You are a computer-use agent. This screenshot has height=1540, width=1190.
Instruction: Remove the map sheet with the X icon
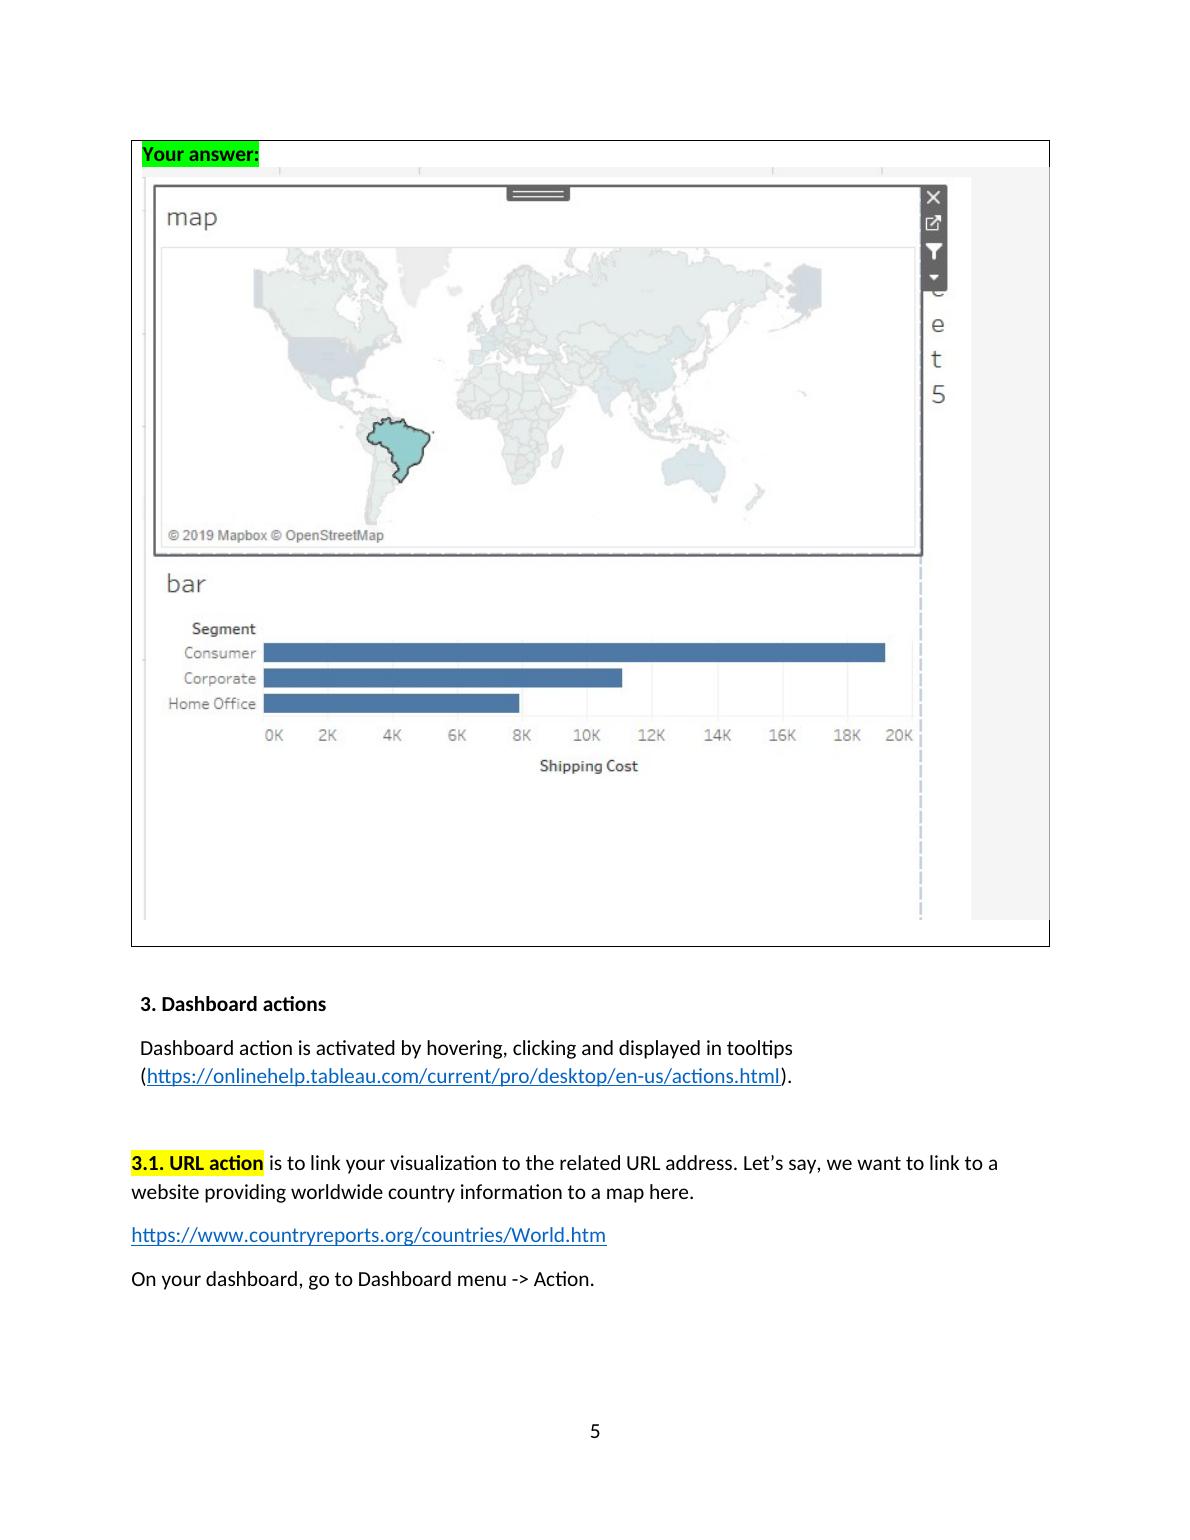pos(933,198)
